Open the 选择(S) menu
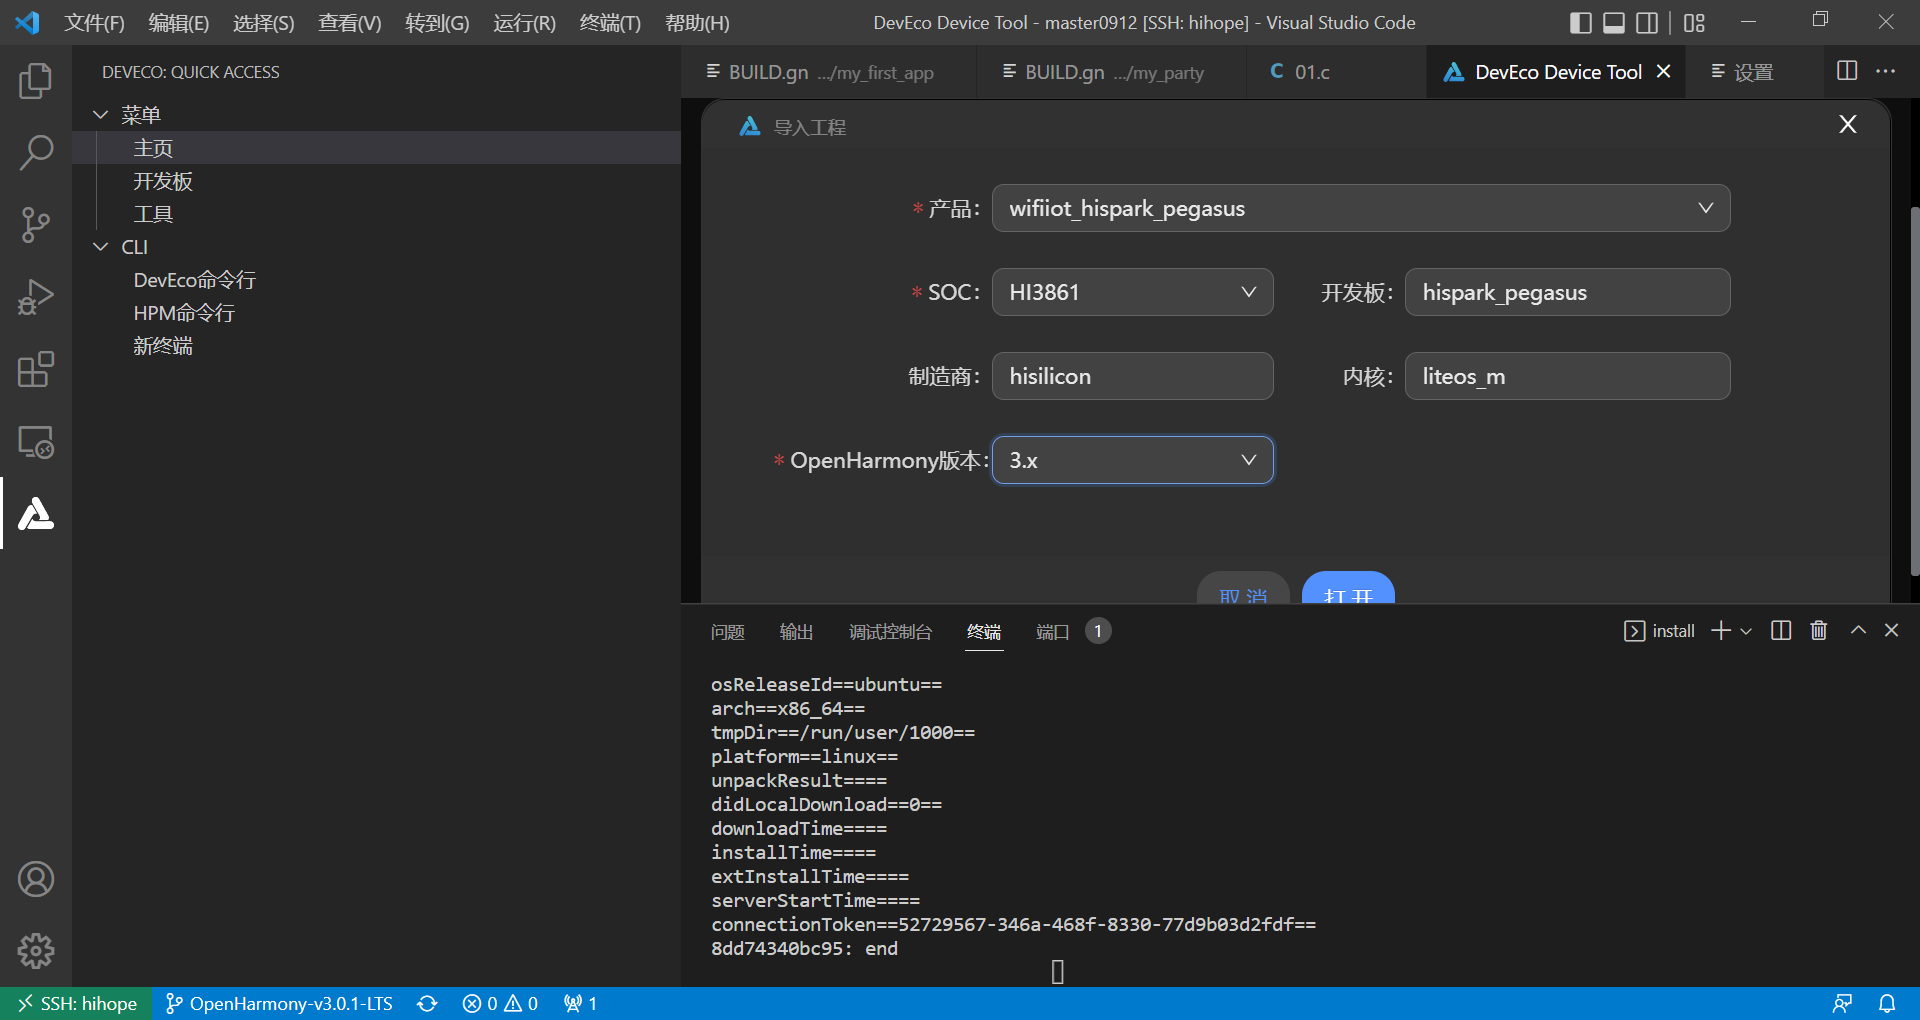The height and width of the screenshot is (1020, 1920). coord(264,22)
